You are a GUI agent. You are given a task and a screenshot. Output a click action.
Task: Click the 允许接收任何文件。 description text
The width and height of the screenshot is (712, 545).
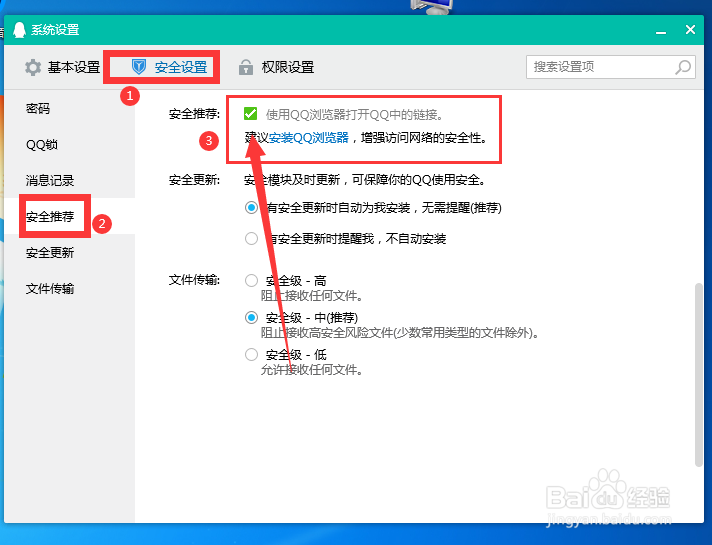click(312, 370)
